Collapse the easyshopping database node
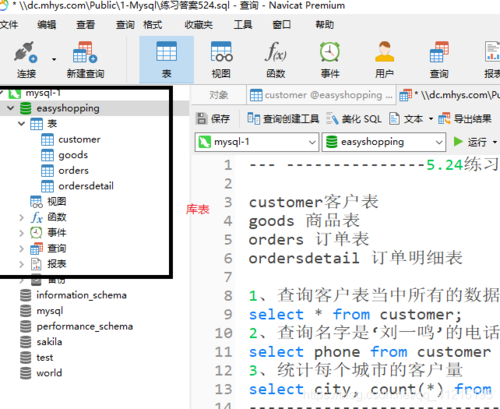Screen dimensions: 500x409 click(11, 108)
